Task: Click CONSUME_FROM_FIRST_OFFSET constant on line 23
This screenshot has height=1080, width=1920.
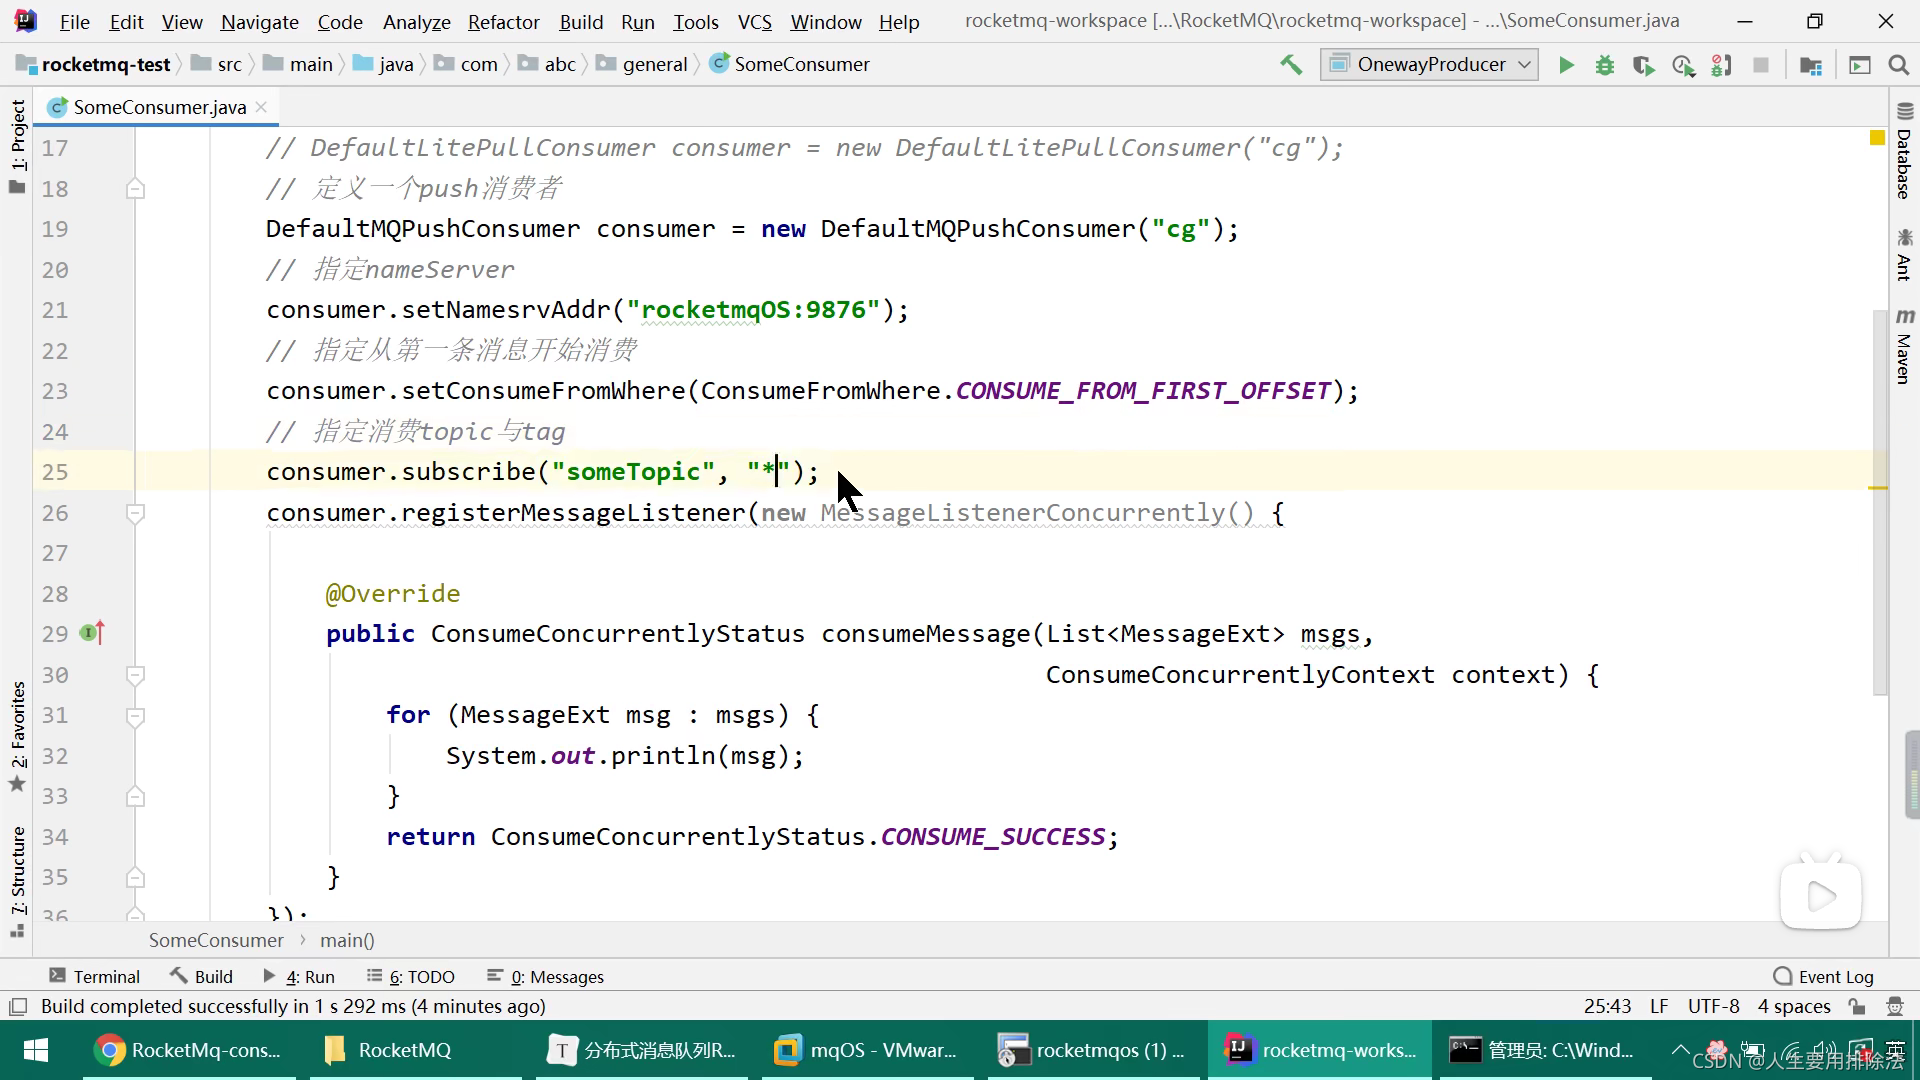Action: (1143, 391)
